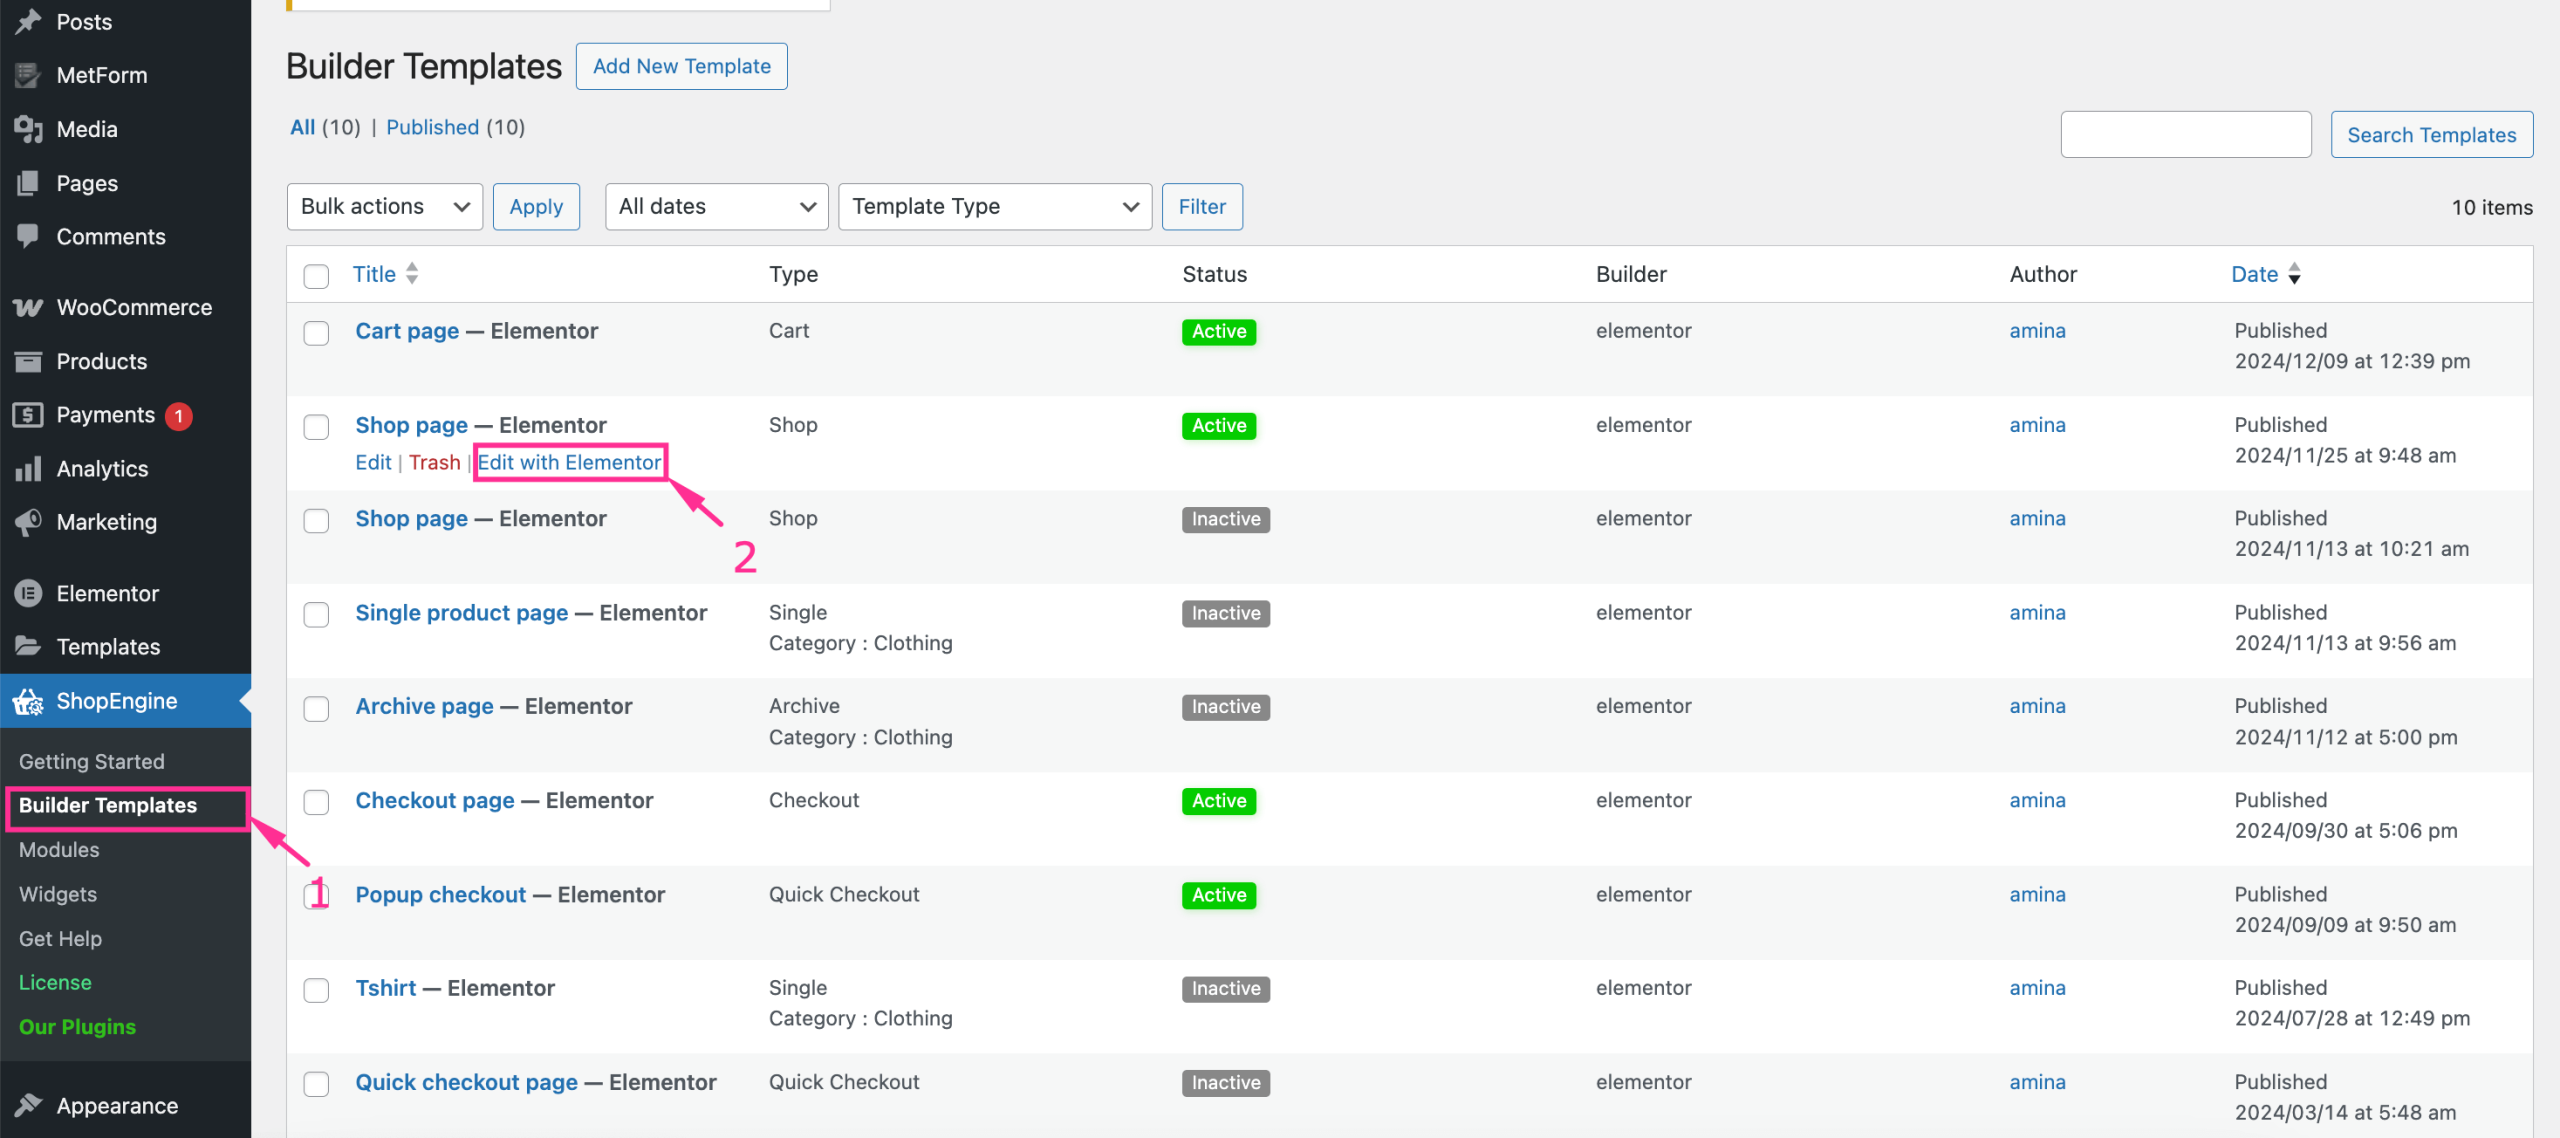2560x1138 pixels.
Task: Check the active Shop page row checkbox
Action: [316, 427]
